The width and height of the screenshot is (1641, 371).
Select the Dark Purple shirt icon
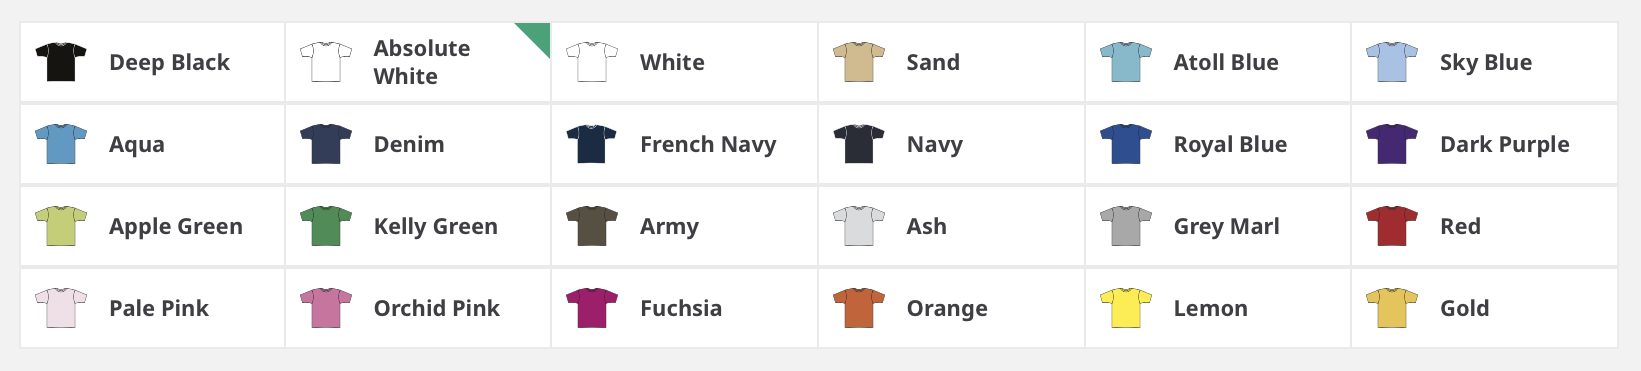click(x=1392, y=144)
